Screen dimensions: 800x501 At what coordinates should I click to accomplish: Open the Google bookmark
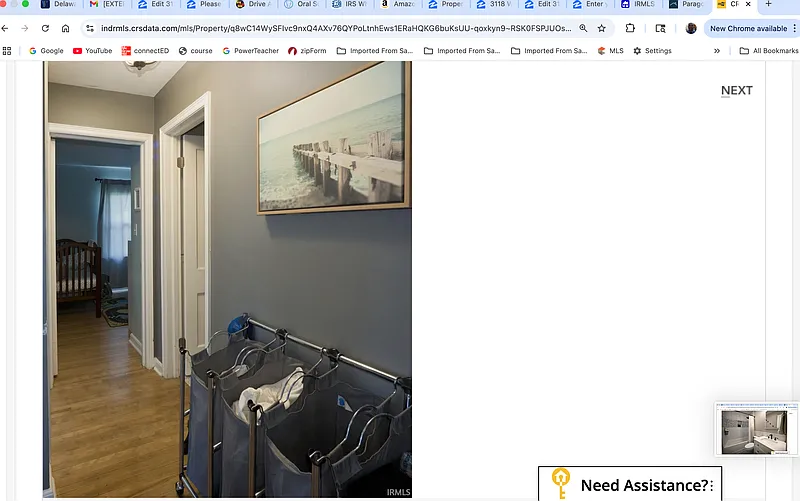[x=46, y=51]
